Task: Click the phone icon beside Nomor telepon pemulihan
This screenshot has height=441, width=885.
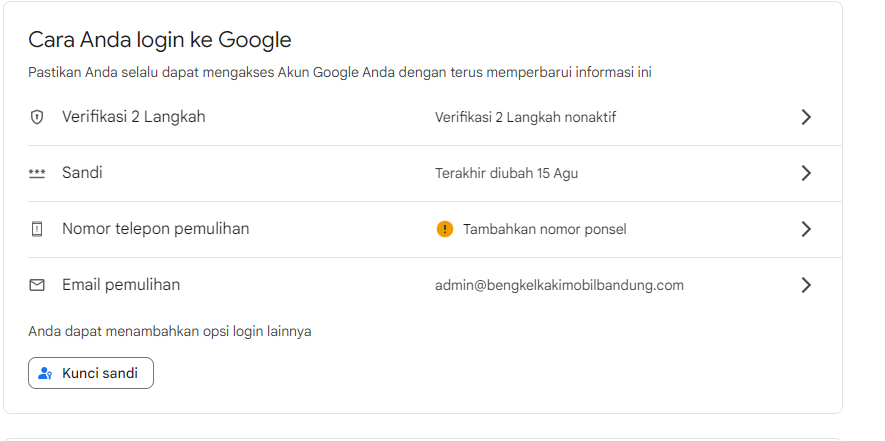Action: click(37, 229)
